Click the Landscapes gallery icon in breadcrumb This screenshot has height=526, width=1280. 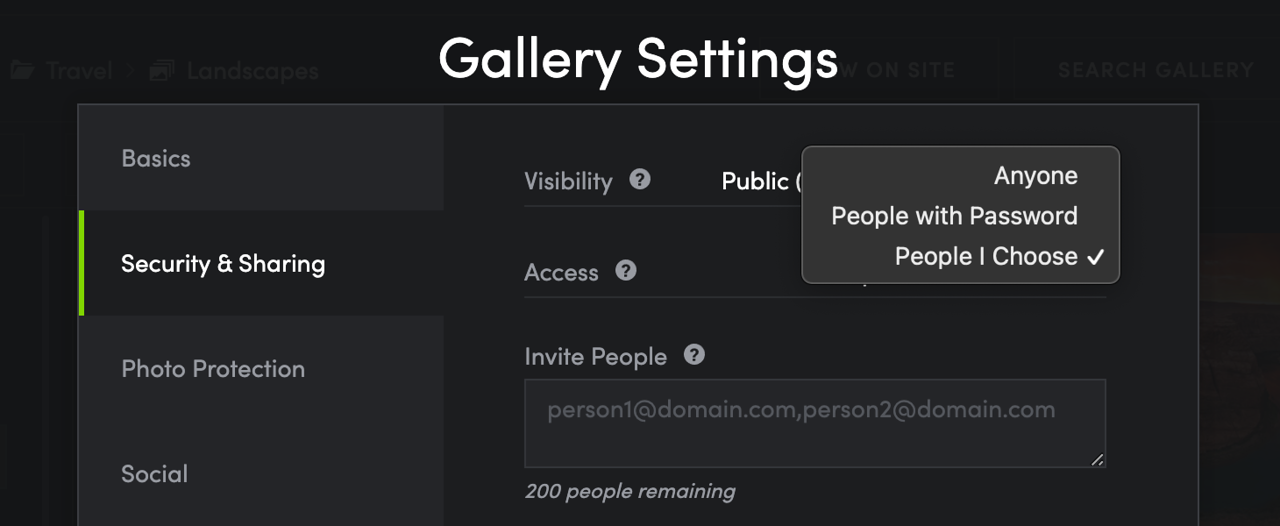click(162, 71)
